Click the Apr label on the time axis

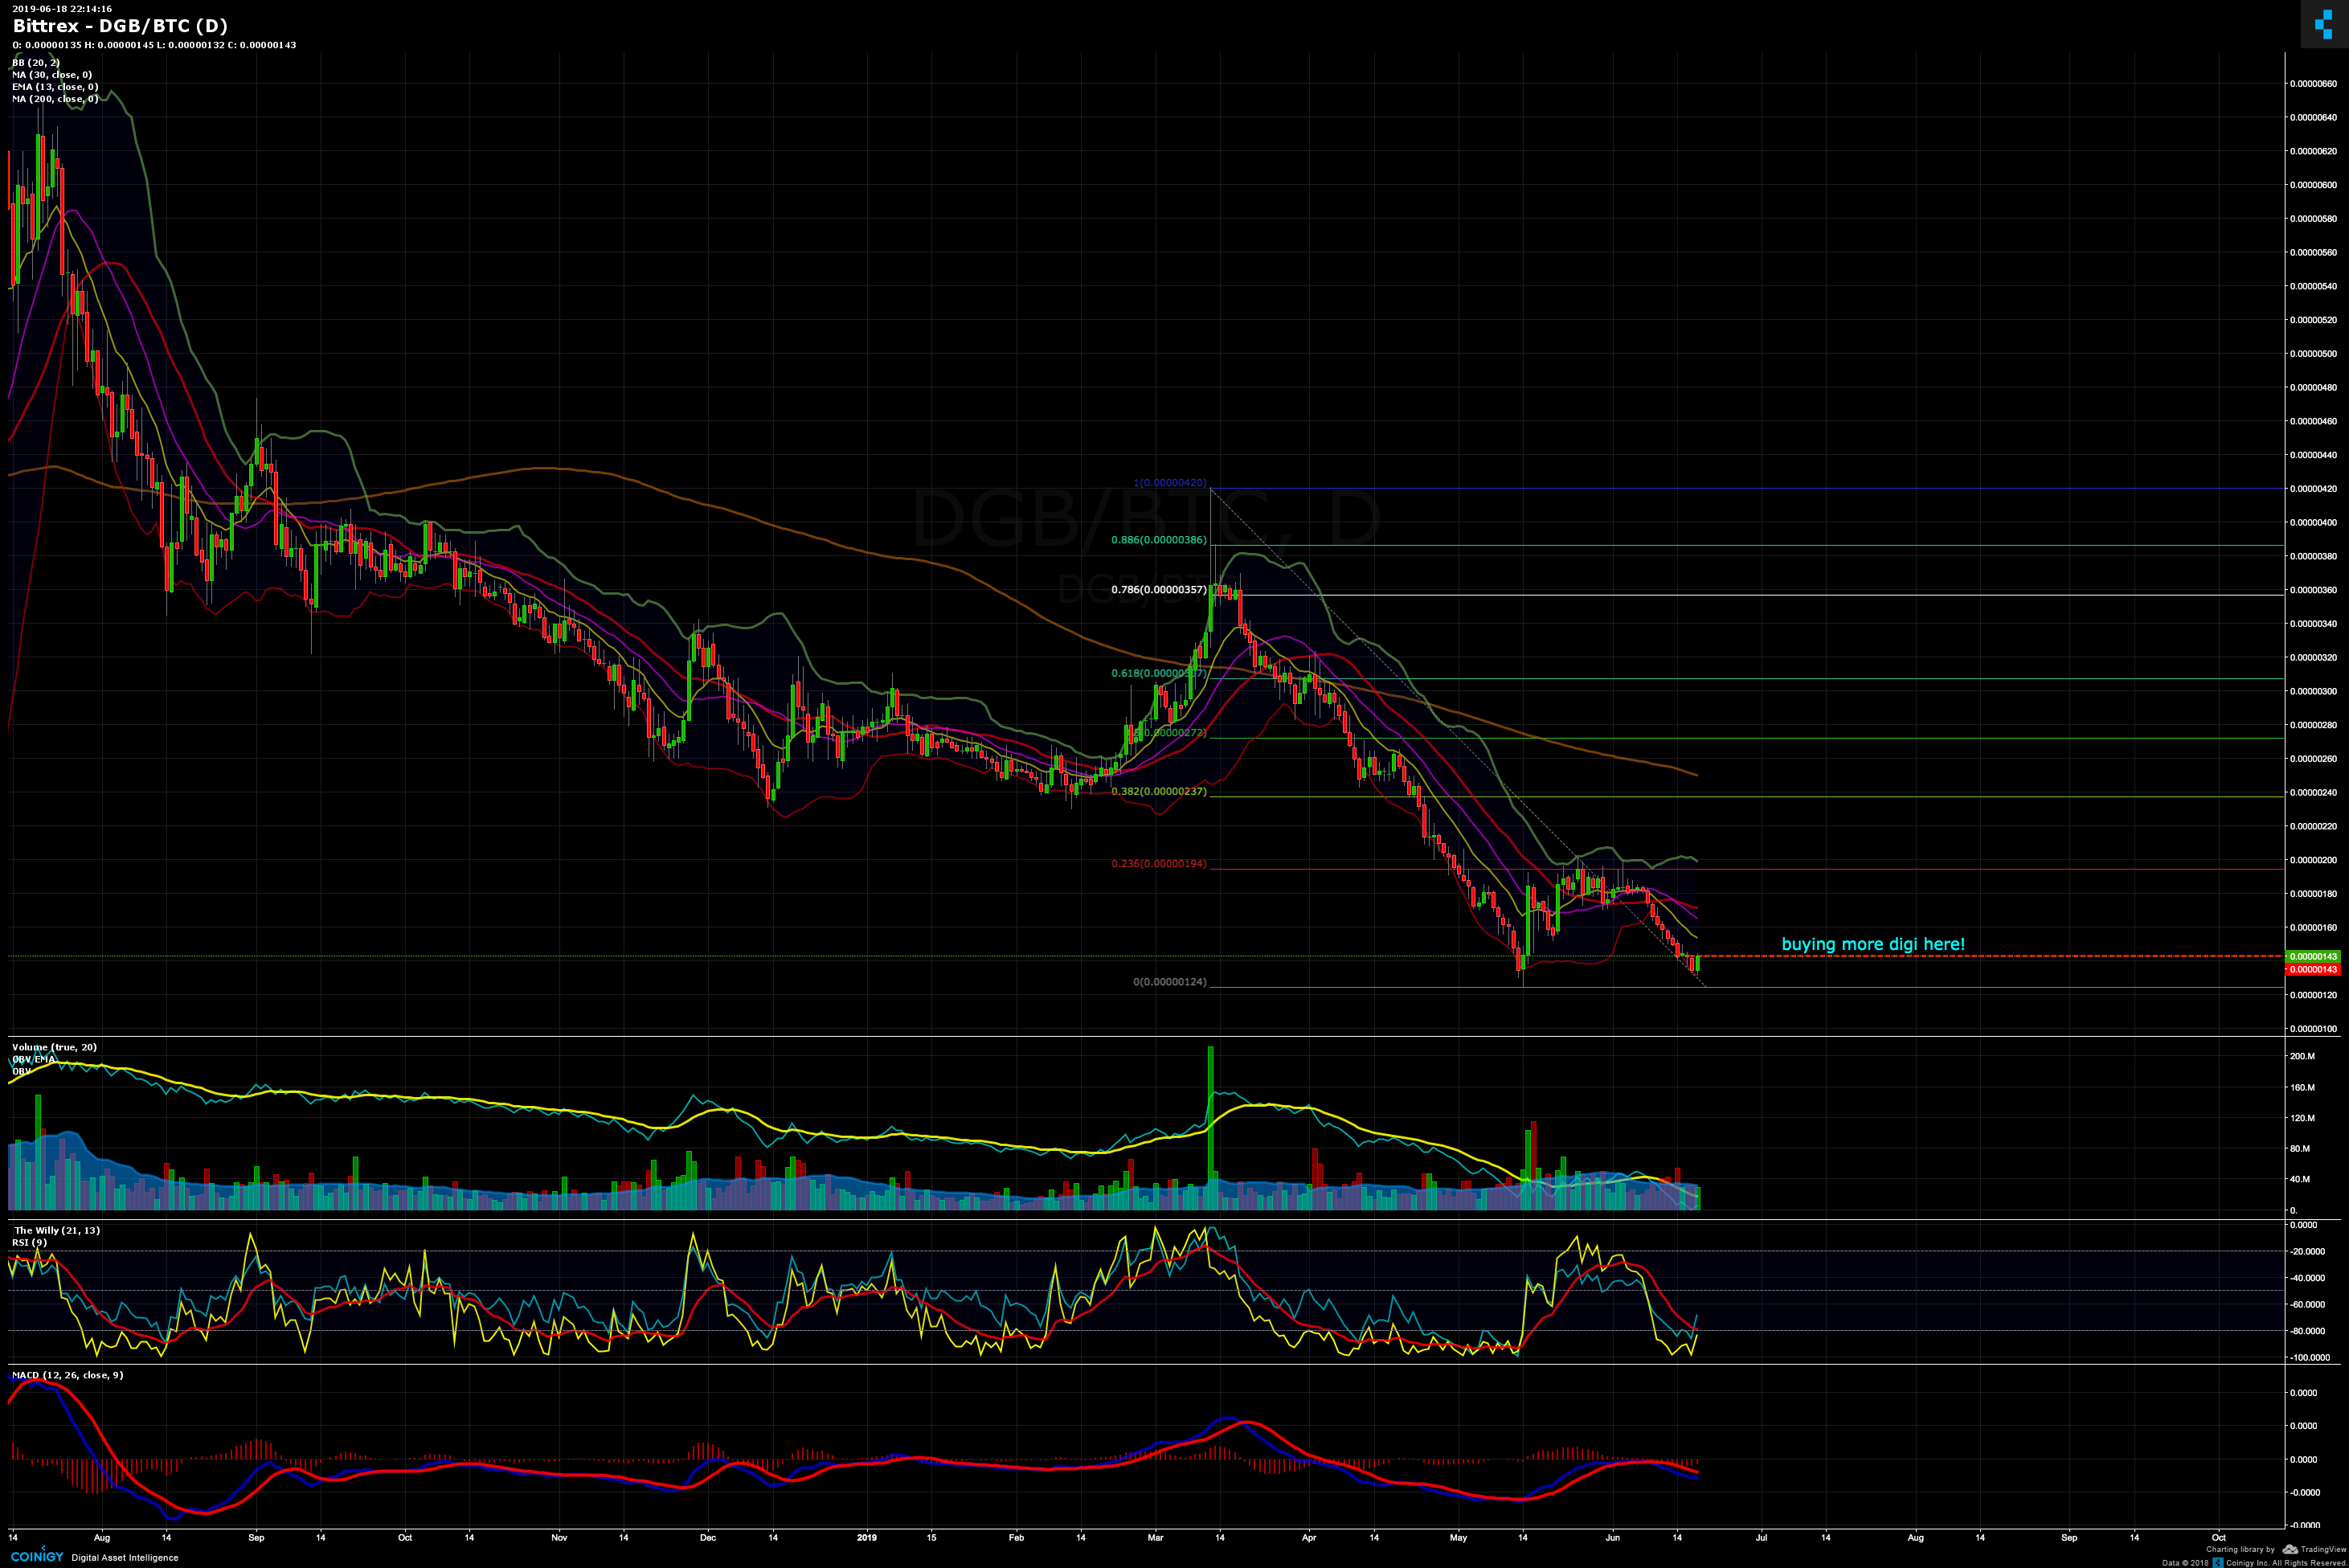pyautogui.click(x=1310, y=1538)
